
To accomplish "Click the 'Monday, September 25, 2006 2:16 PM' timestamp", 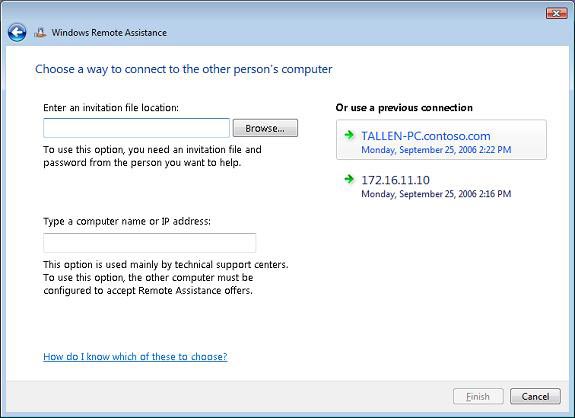I will pyautogui.click(x=436, y=194).
